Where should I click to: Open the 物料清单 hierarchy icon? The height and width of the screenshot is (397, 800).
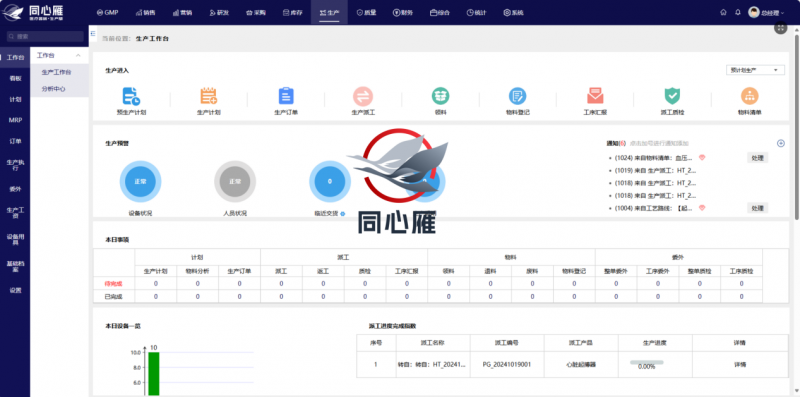(x=749, y=96)
